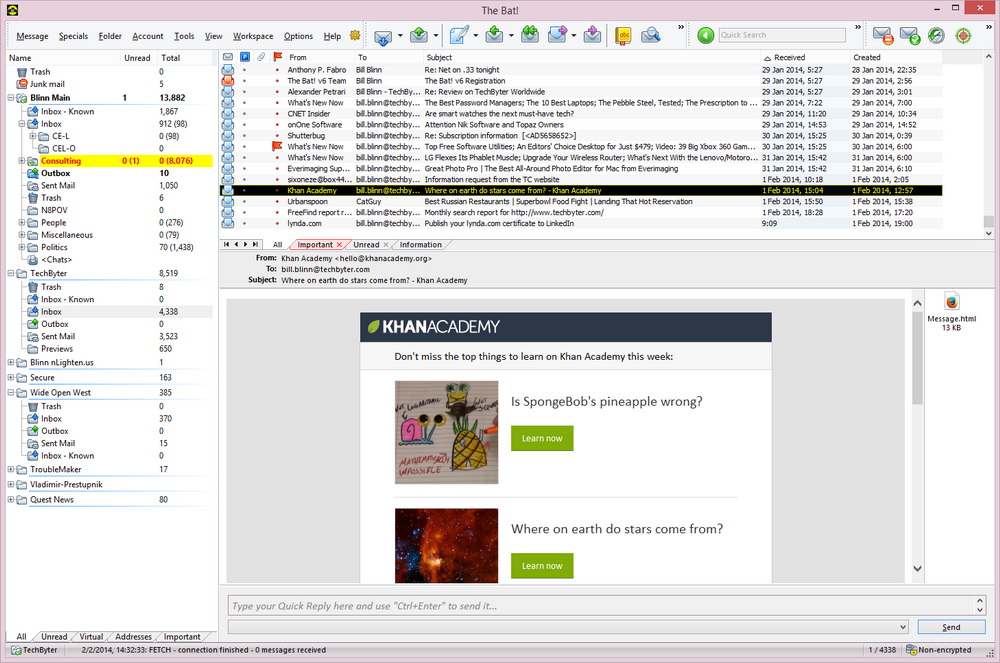This screenshot has width=1000, height=663.
Task: Click the Forward message toolbar icon
Action: point(557,35)
